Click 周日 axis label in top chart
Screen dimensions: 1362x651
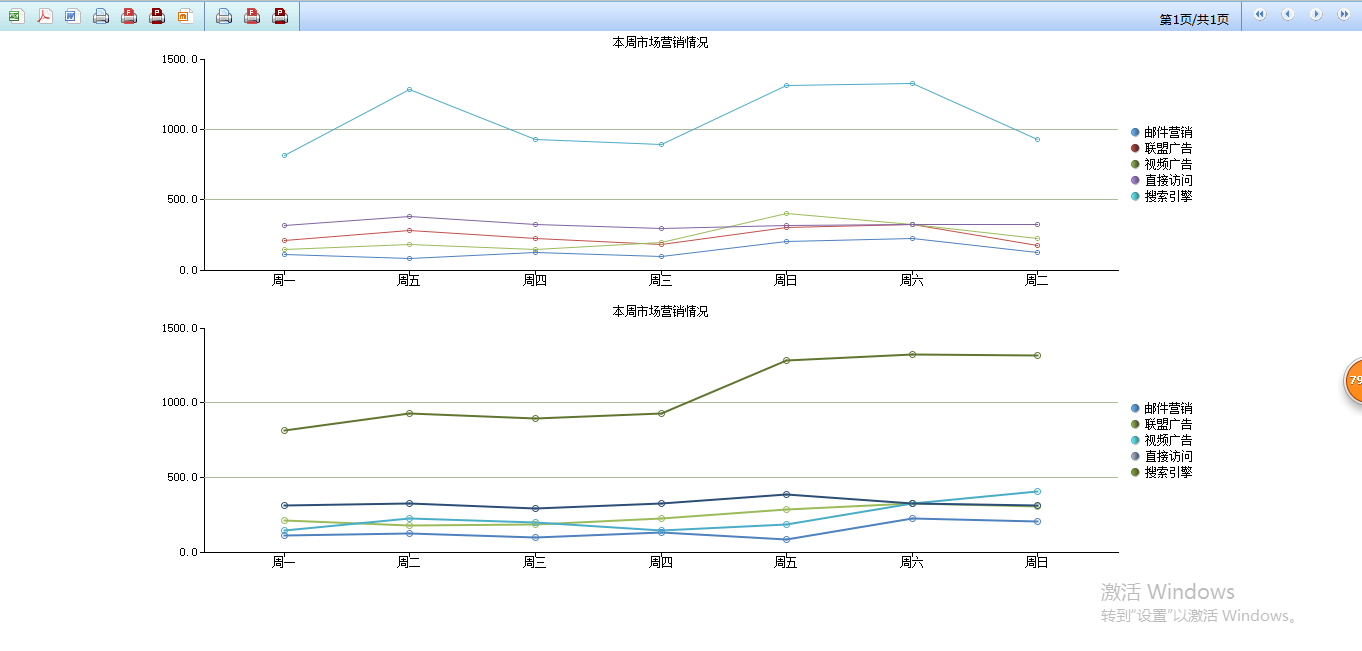(x=786, y=280)
